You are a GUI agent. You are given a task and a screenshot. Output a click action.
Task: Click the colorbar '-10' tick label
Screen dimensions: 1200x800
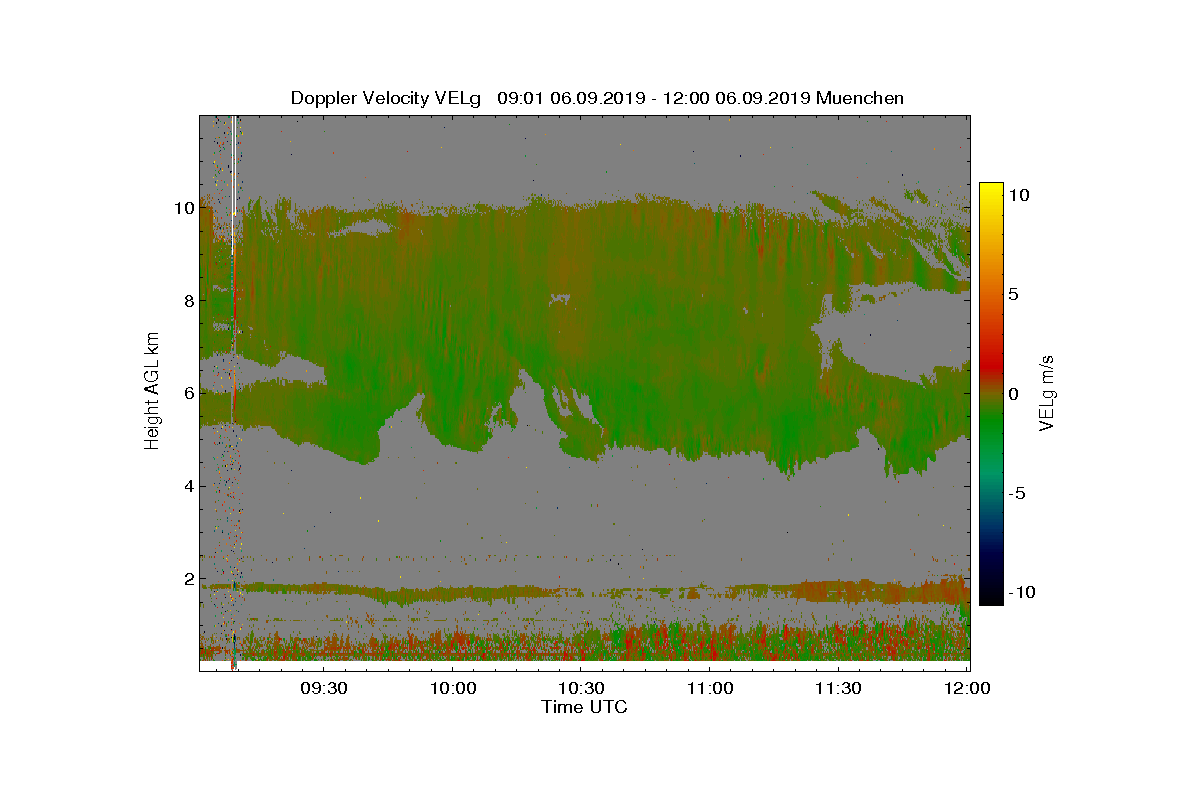click(1023, 592)
